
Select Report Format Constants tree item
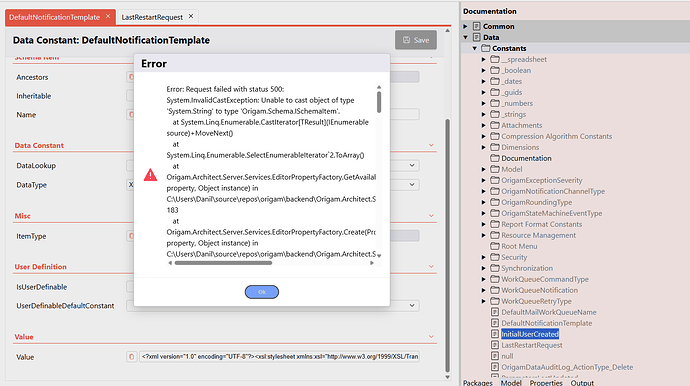[x=541, y=224]
